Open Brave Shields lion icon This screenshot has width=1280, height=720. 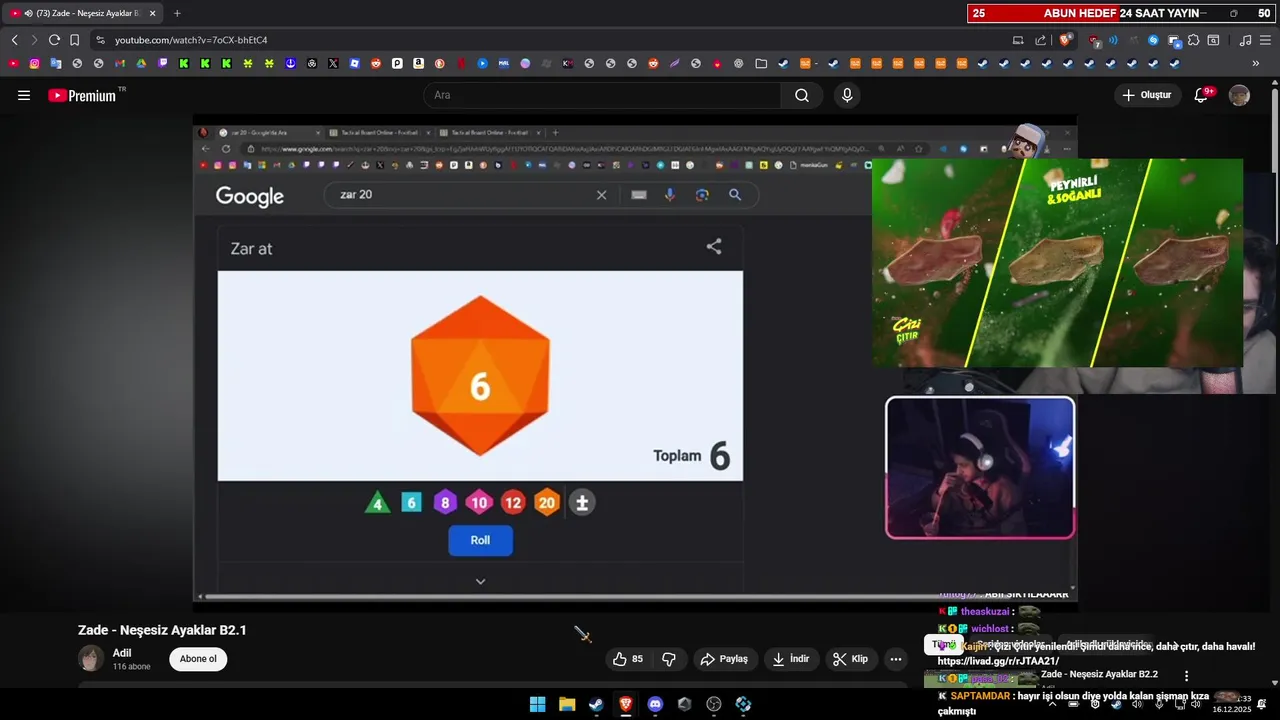tap(1065, 40)
